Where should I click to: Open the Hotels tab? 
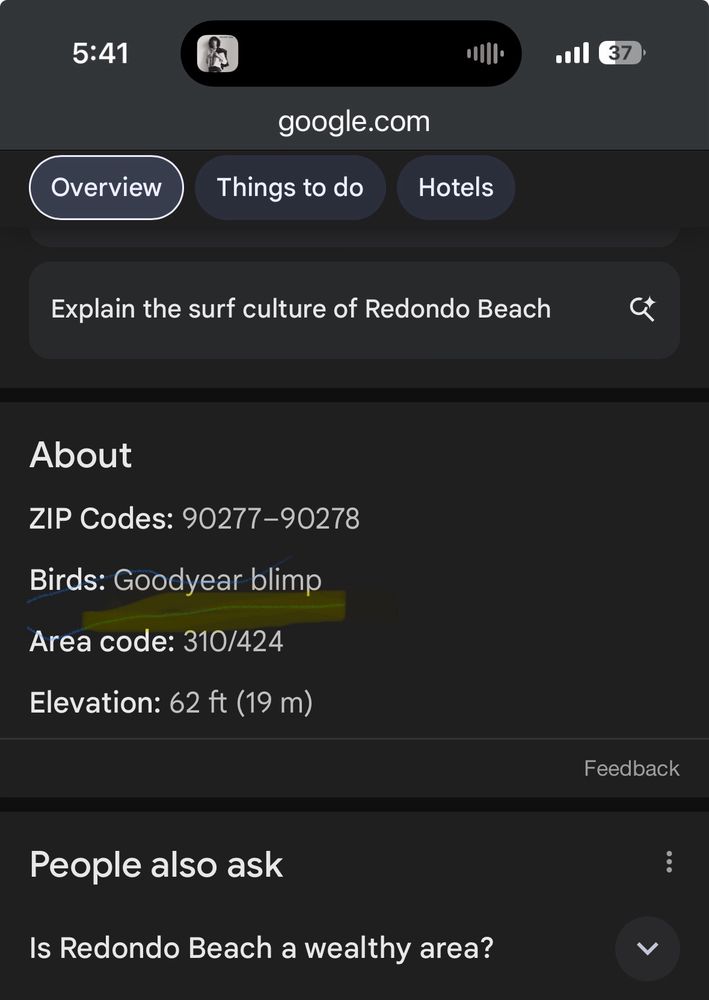click(x=455, y=187)
